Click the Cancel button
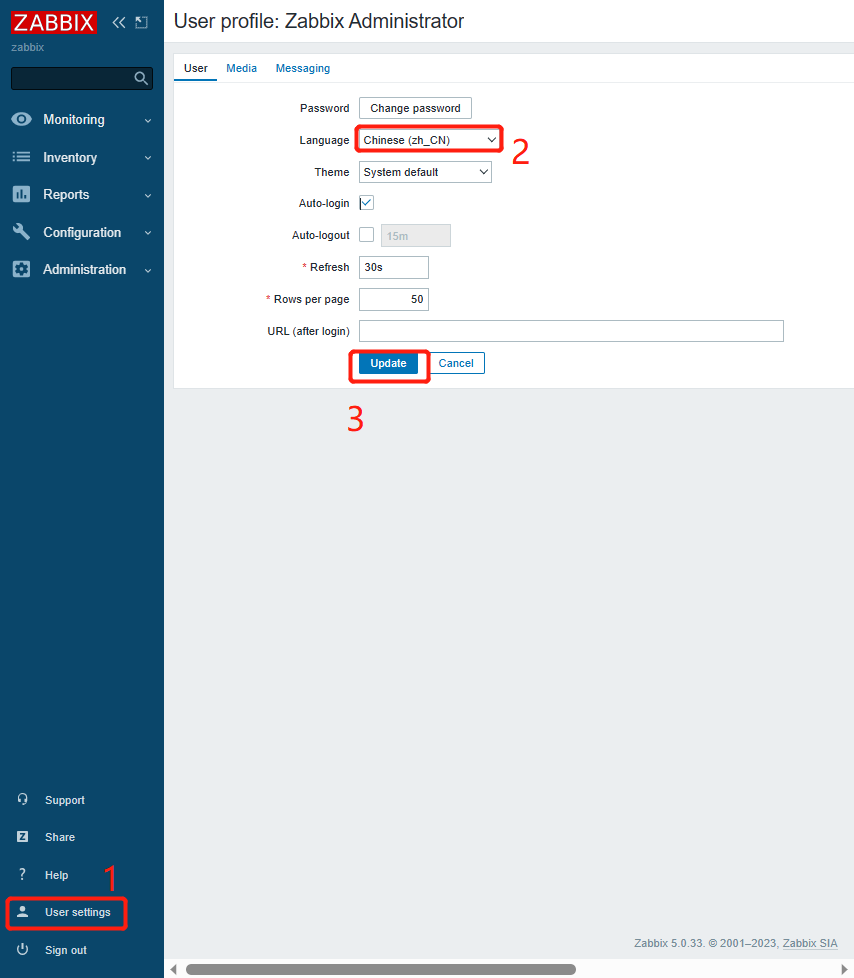The width and height of the screenshot is (854, 978). click(456, 363)
